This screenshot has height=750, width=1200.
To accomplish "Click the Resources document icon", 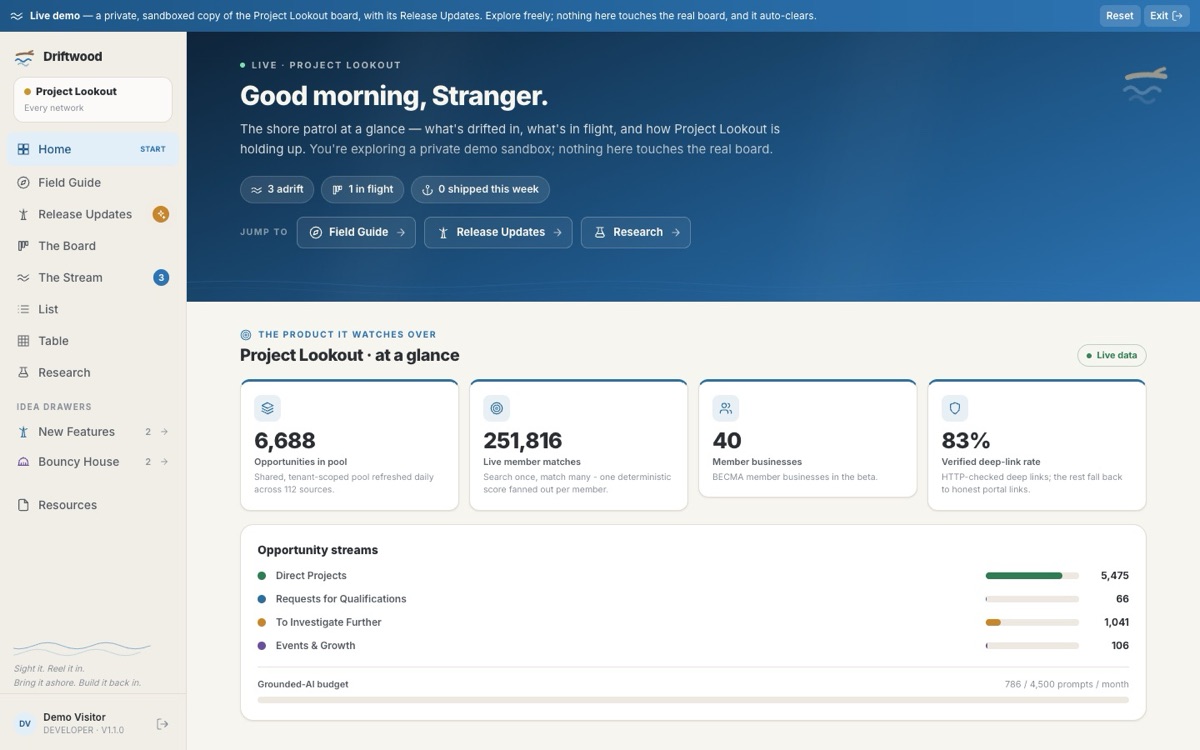I will 23,505.
